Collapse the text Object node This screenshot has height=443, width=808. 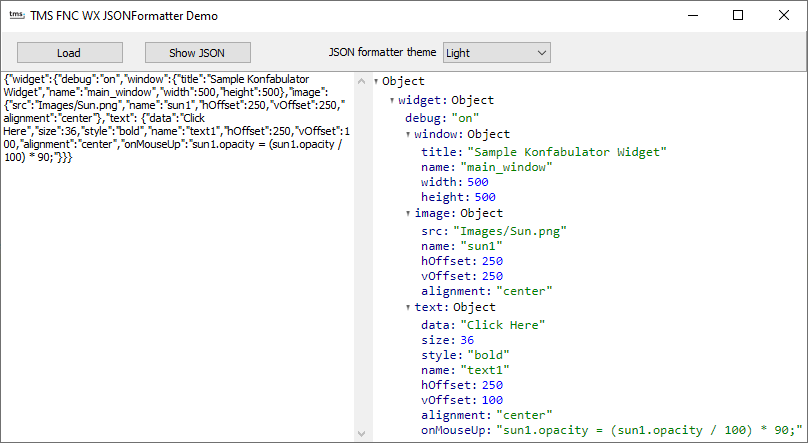408,308
